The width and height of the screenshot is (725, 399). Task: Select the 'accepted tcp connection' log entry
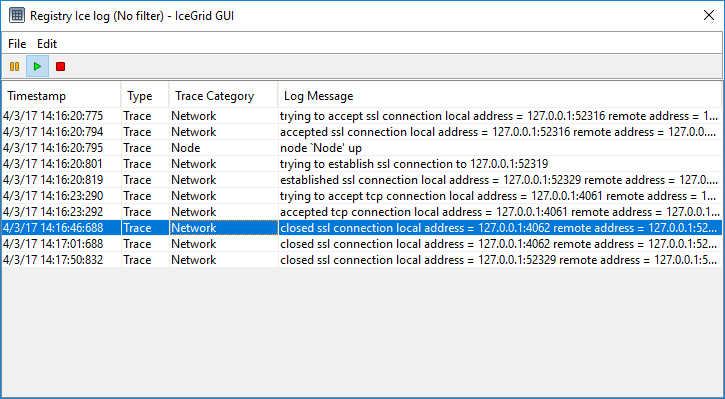pos(362,212)
